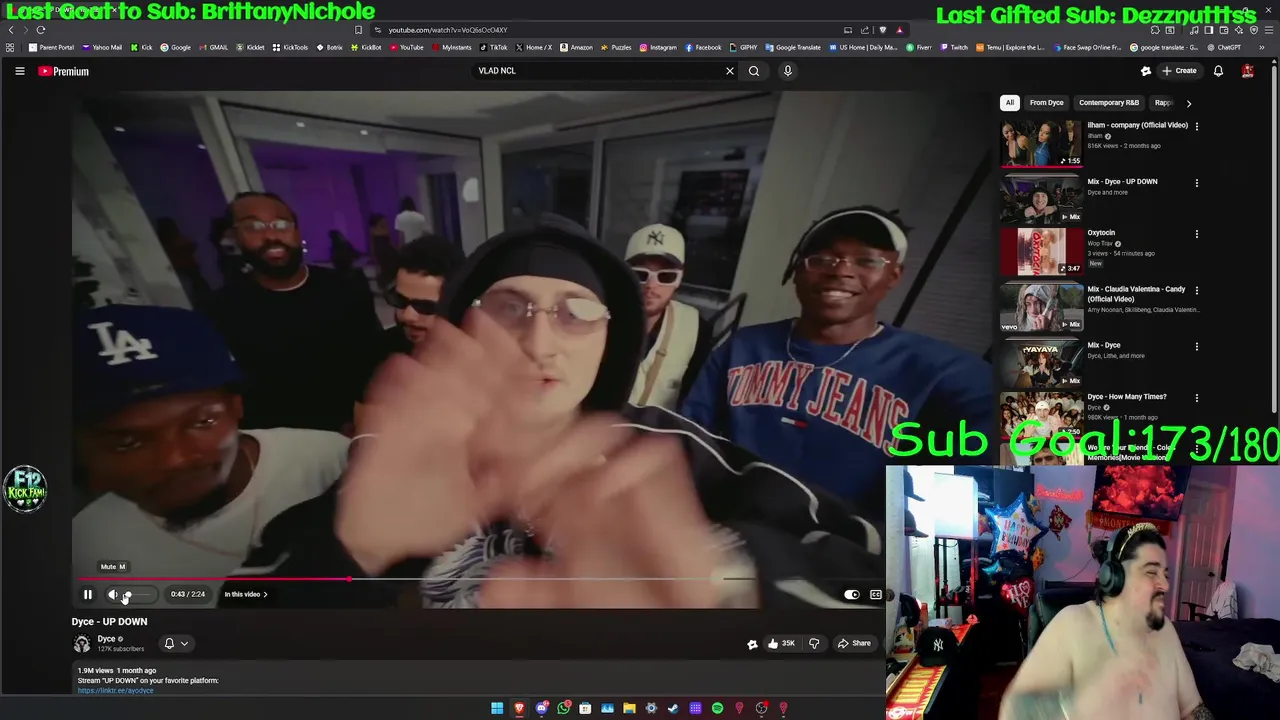Image resolution: width=1280 pixels, height=720 pixels.
Task: Select the 'Contemporary R&B' filter chip
Action: [x=1109, y=103]
